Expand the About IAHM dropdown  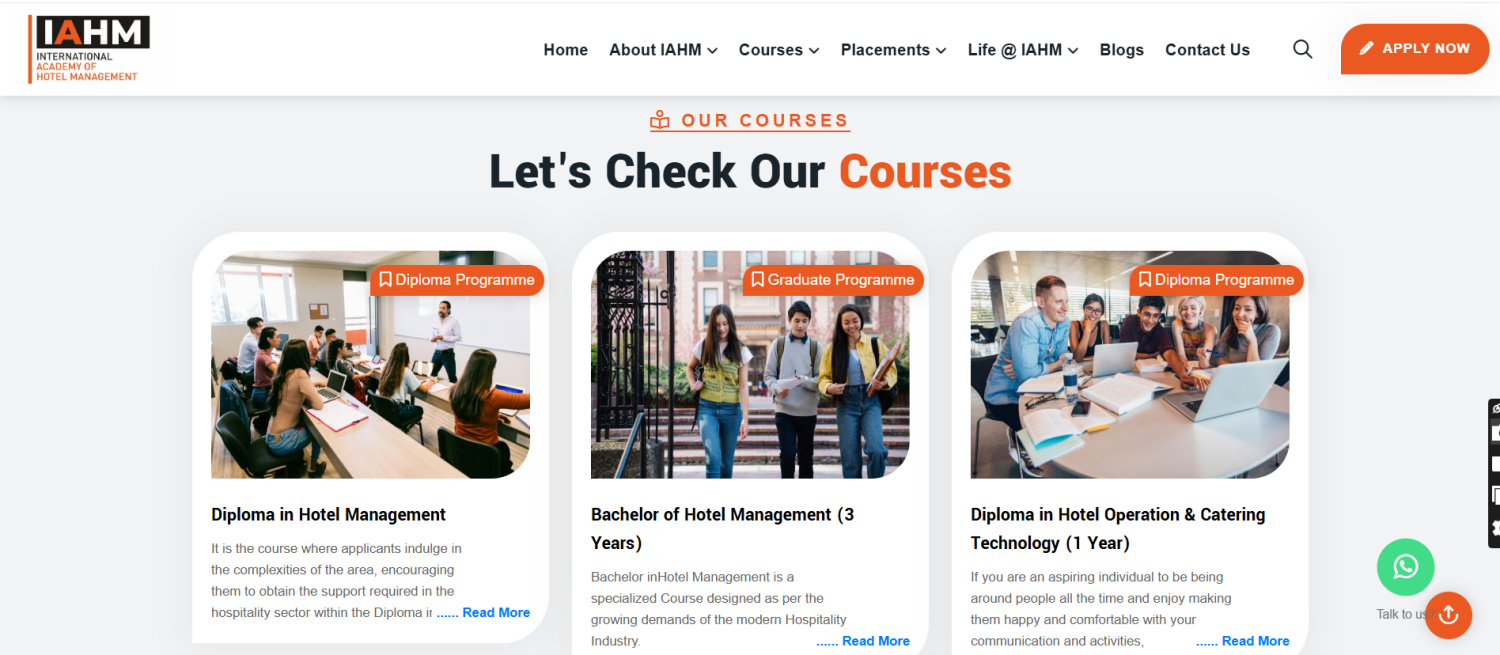(663, 50)
